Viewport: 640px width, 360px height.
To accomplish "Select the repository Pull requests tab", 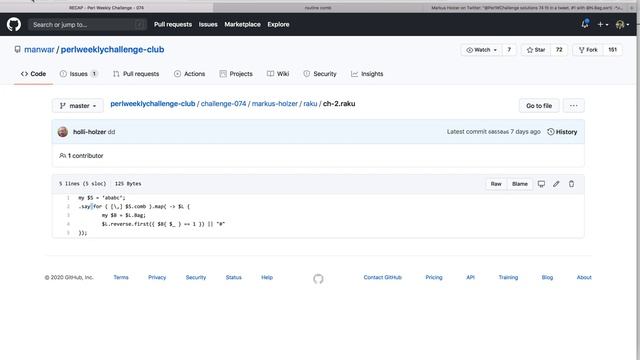I will (136, 74).
